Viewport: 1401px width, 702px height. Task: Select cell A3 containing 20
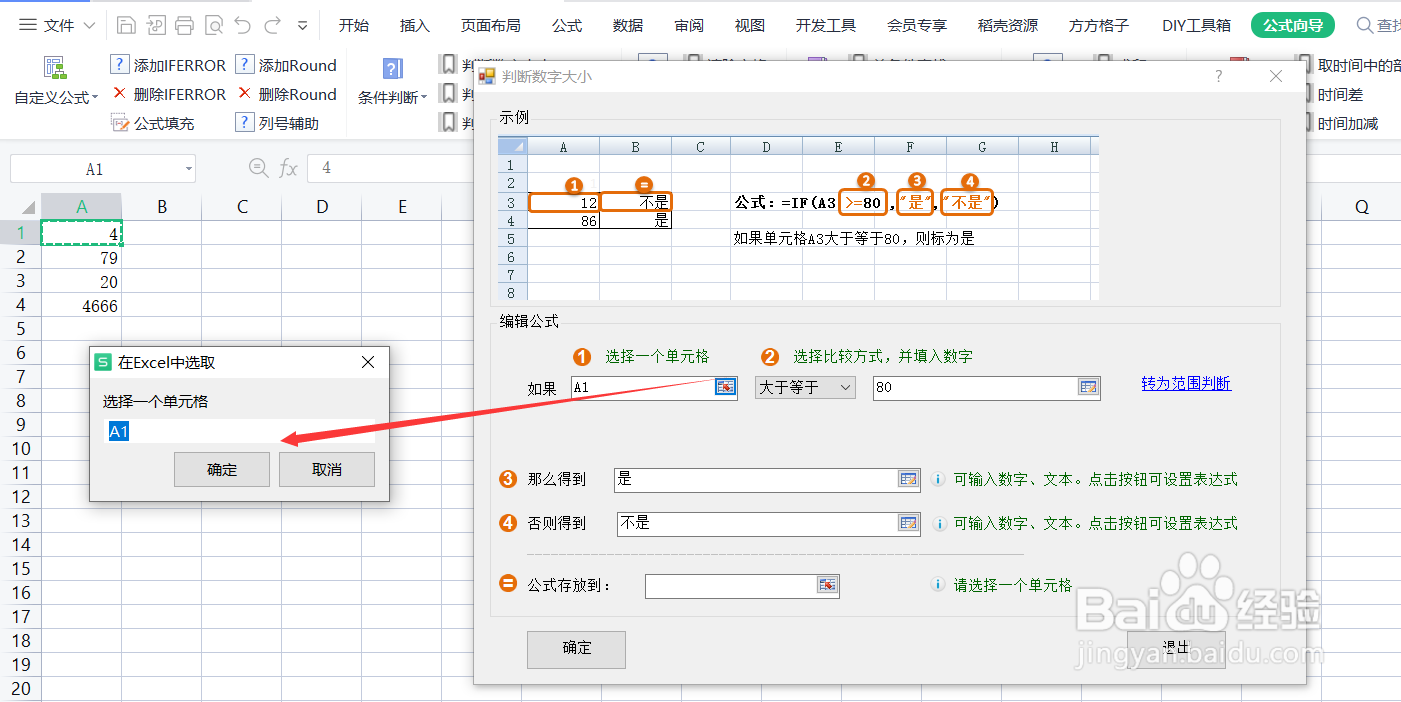(x=81, y=282)
